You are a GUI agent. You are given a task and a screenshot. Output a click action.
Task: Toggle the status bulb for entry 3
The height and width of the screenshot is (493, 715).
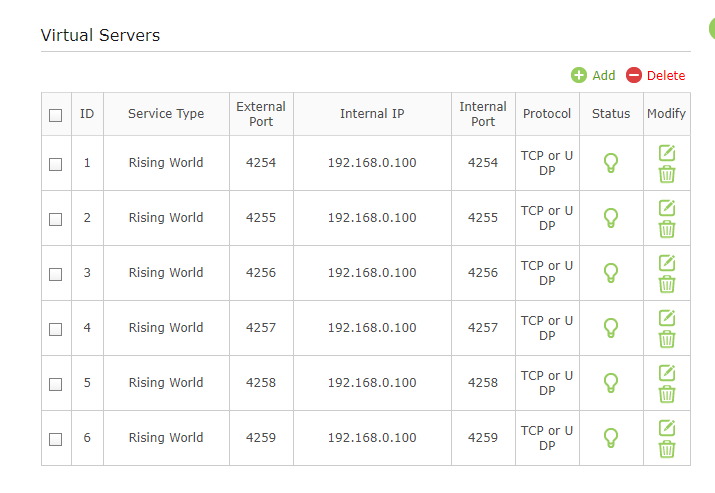611,273
